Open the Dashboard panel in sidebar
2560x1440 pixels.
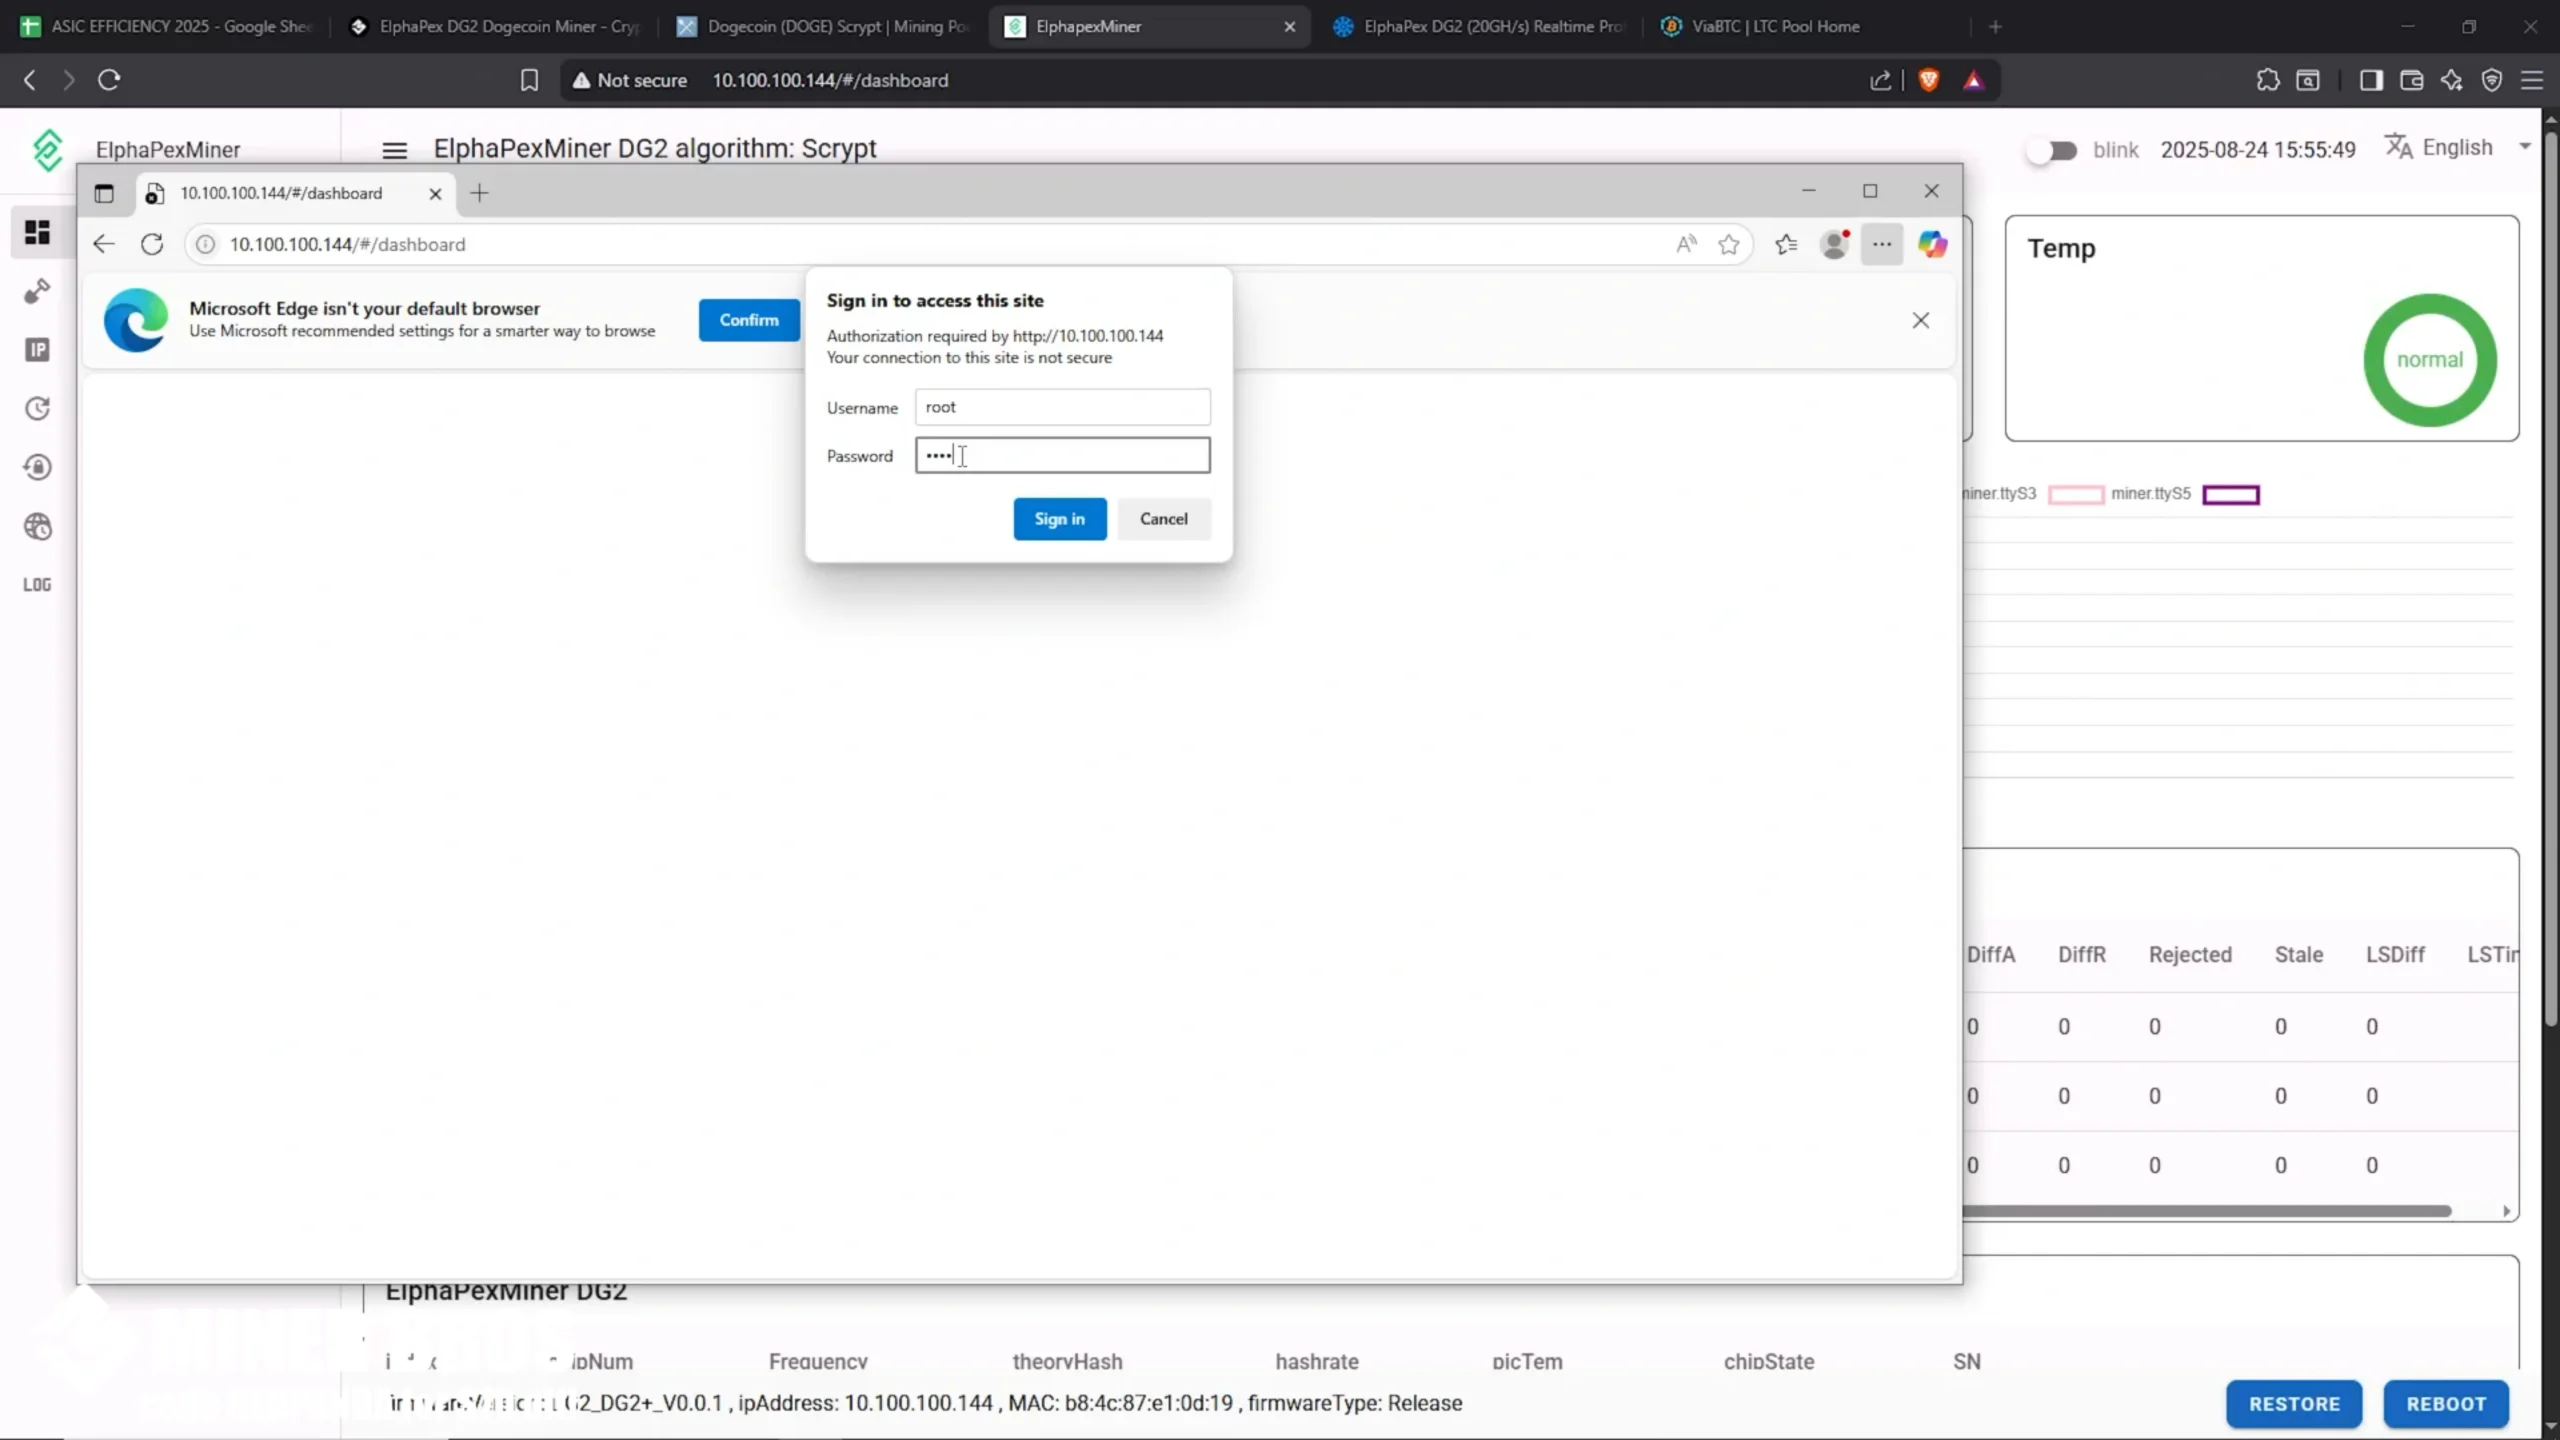click(x=37, y=232)
